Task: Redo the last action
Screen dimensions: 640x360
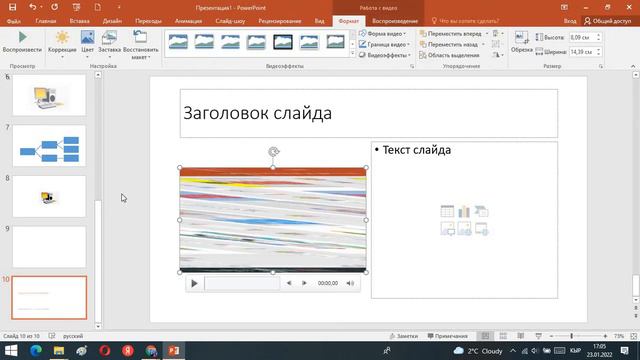Action: [x=54, y=7]
